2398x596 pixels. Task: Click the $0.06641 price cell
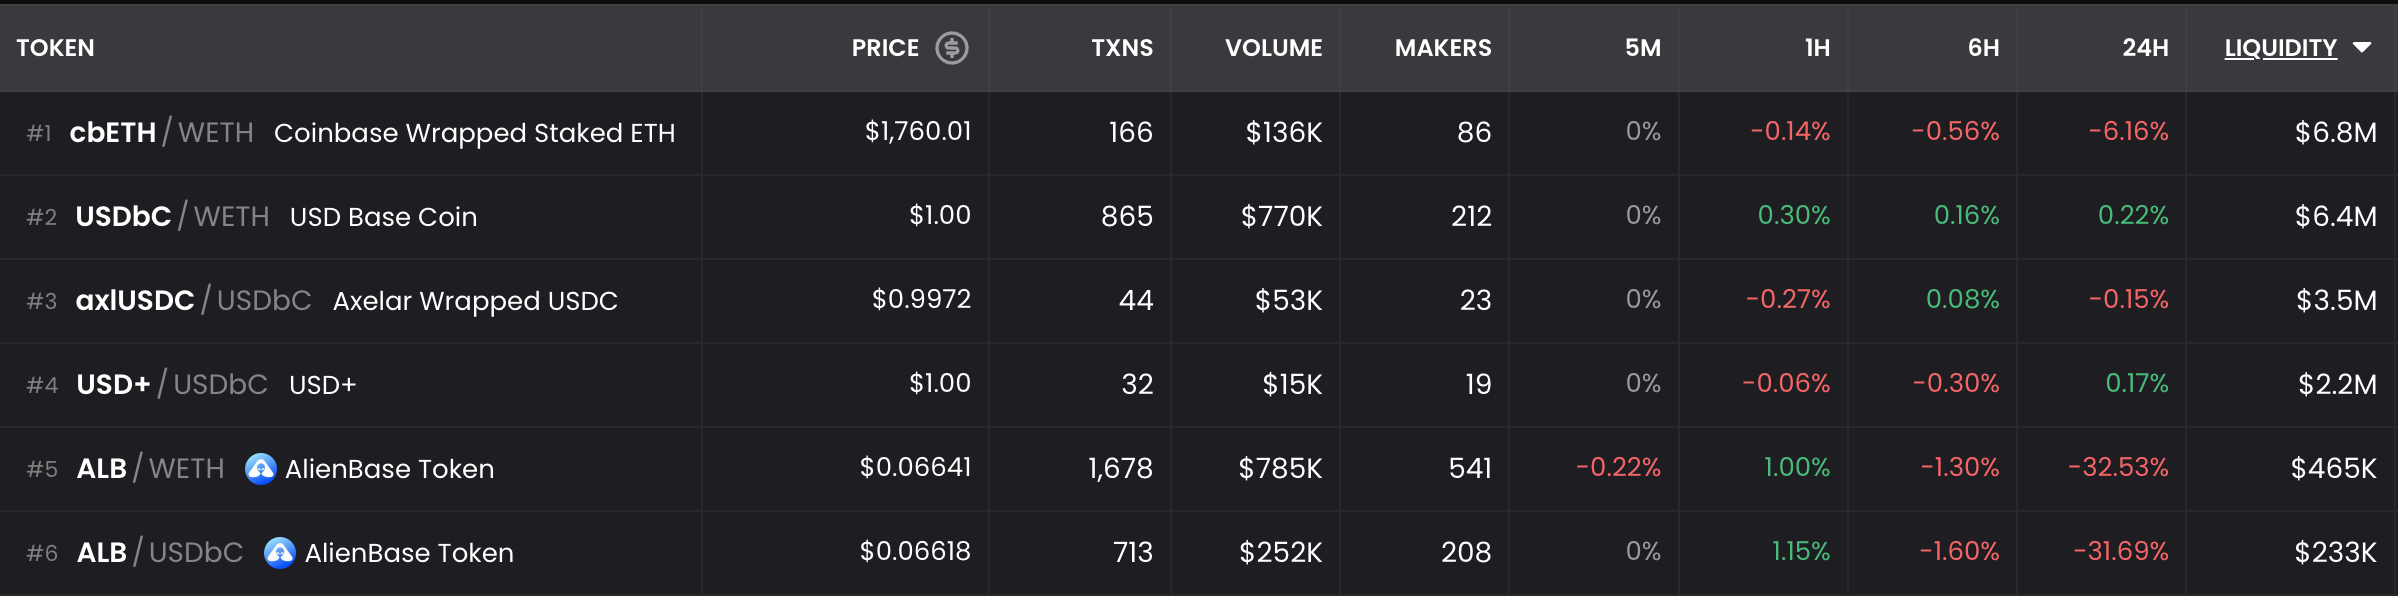(915, 467)
